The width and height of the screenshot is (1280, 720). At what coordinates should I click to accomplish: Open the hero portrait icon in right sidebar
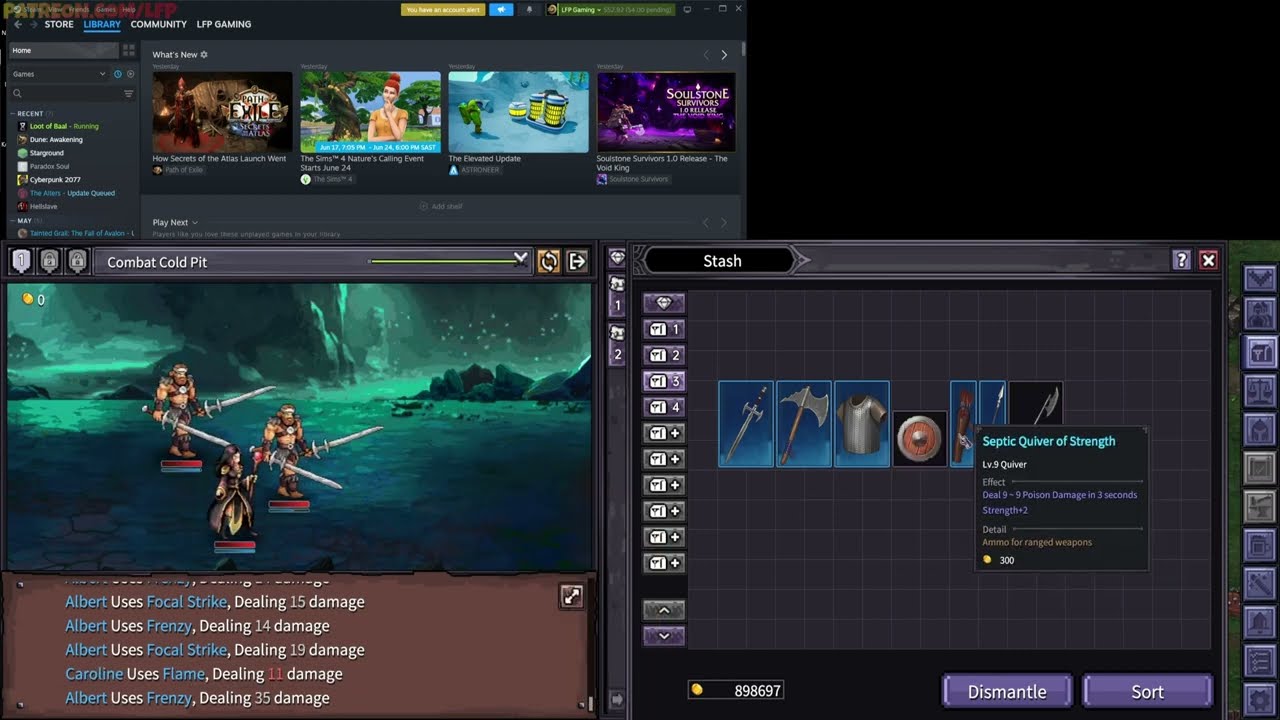pos(1260,314)
